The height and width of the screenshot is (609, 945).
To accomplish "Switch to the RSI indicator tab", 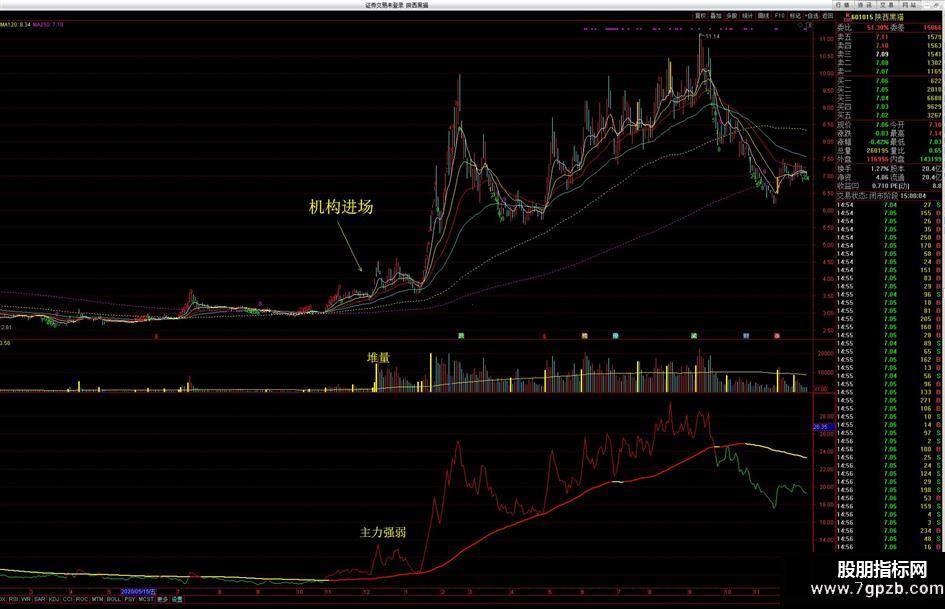I will (13, 599).
